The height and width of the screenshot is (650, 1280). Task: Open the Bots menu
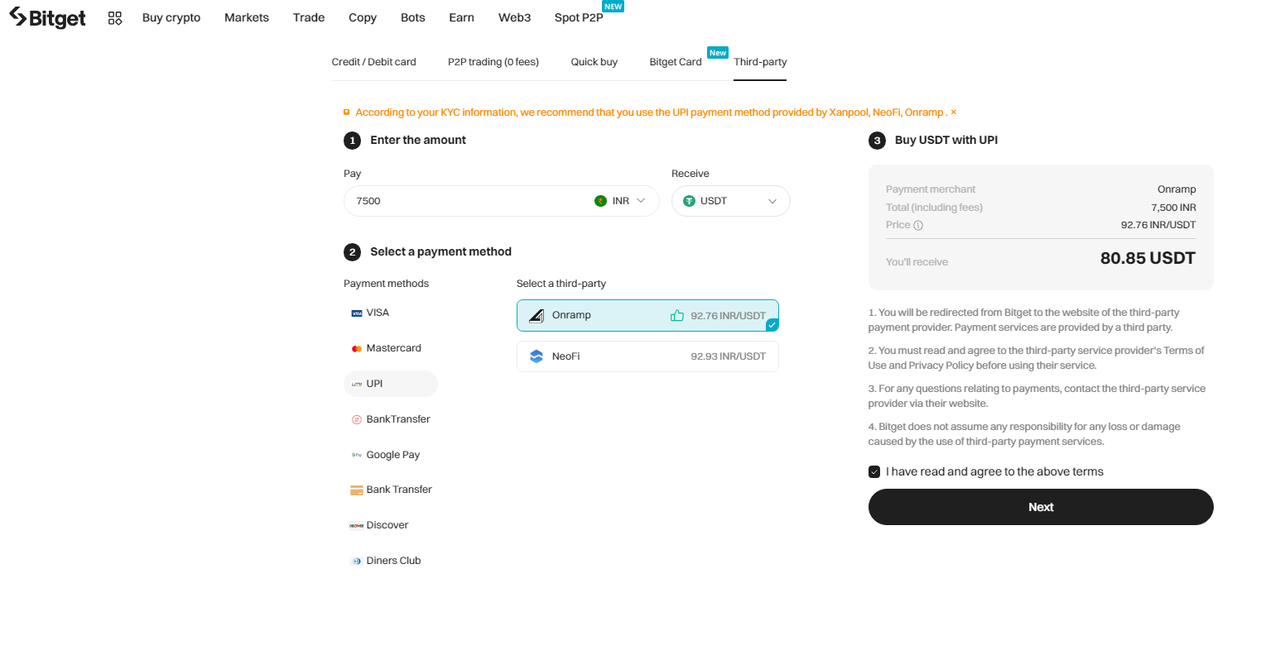point(413,18)
